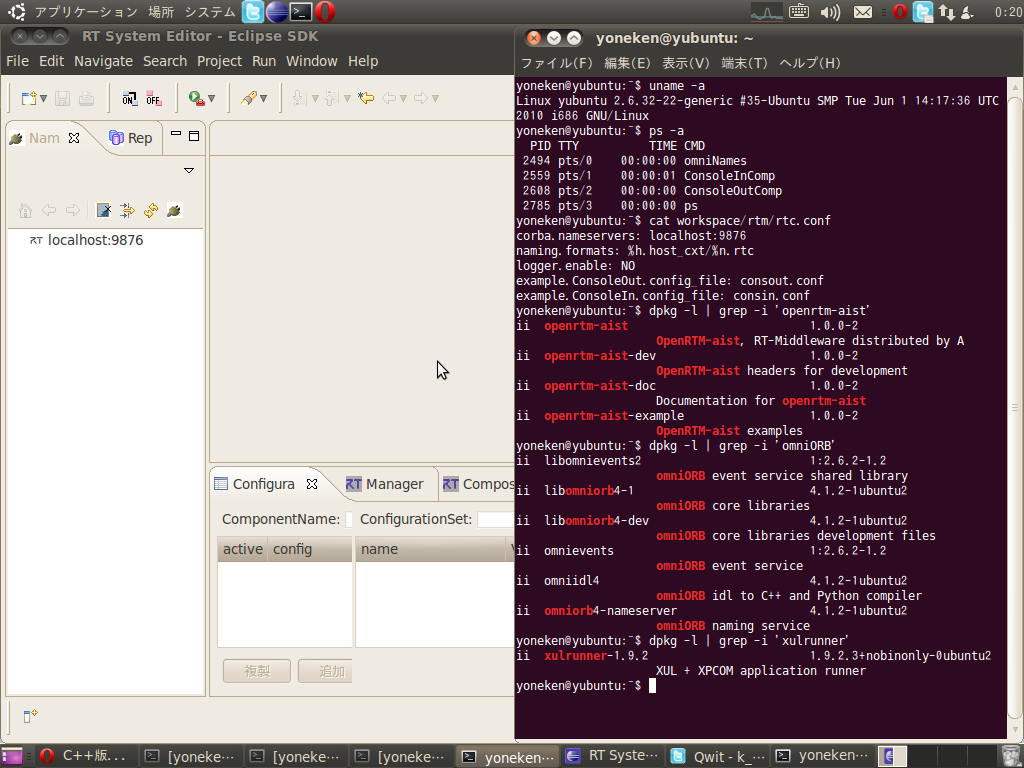Click the All Activate ON toolbar icon
Screen dimensions: 1024x768
[129, 99]
